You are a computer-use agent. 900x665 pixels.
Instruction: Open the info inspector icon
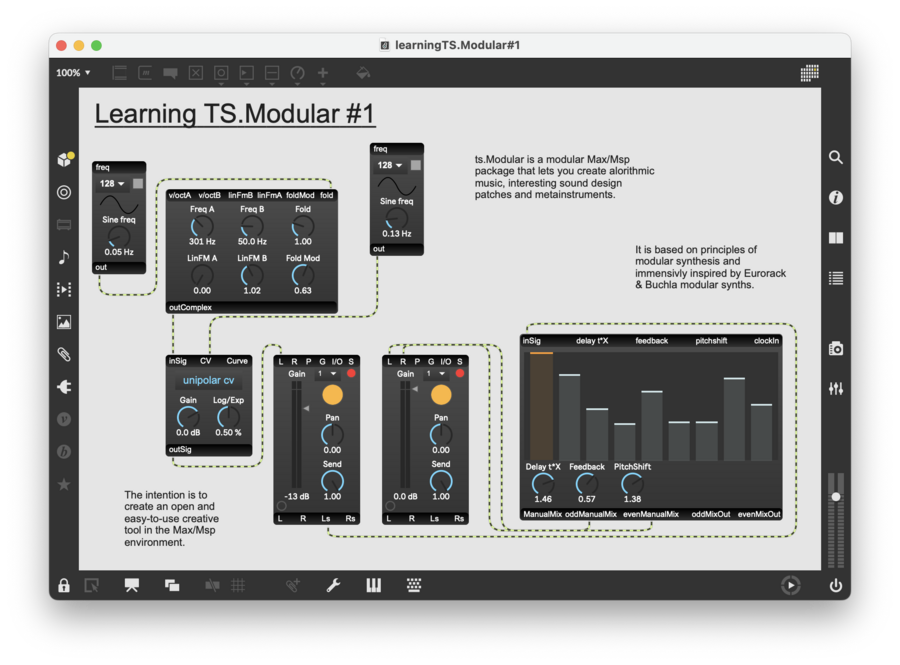point(836,197)
